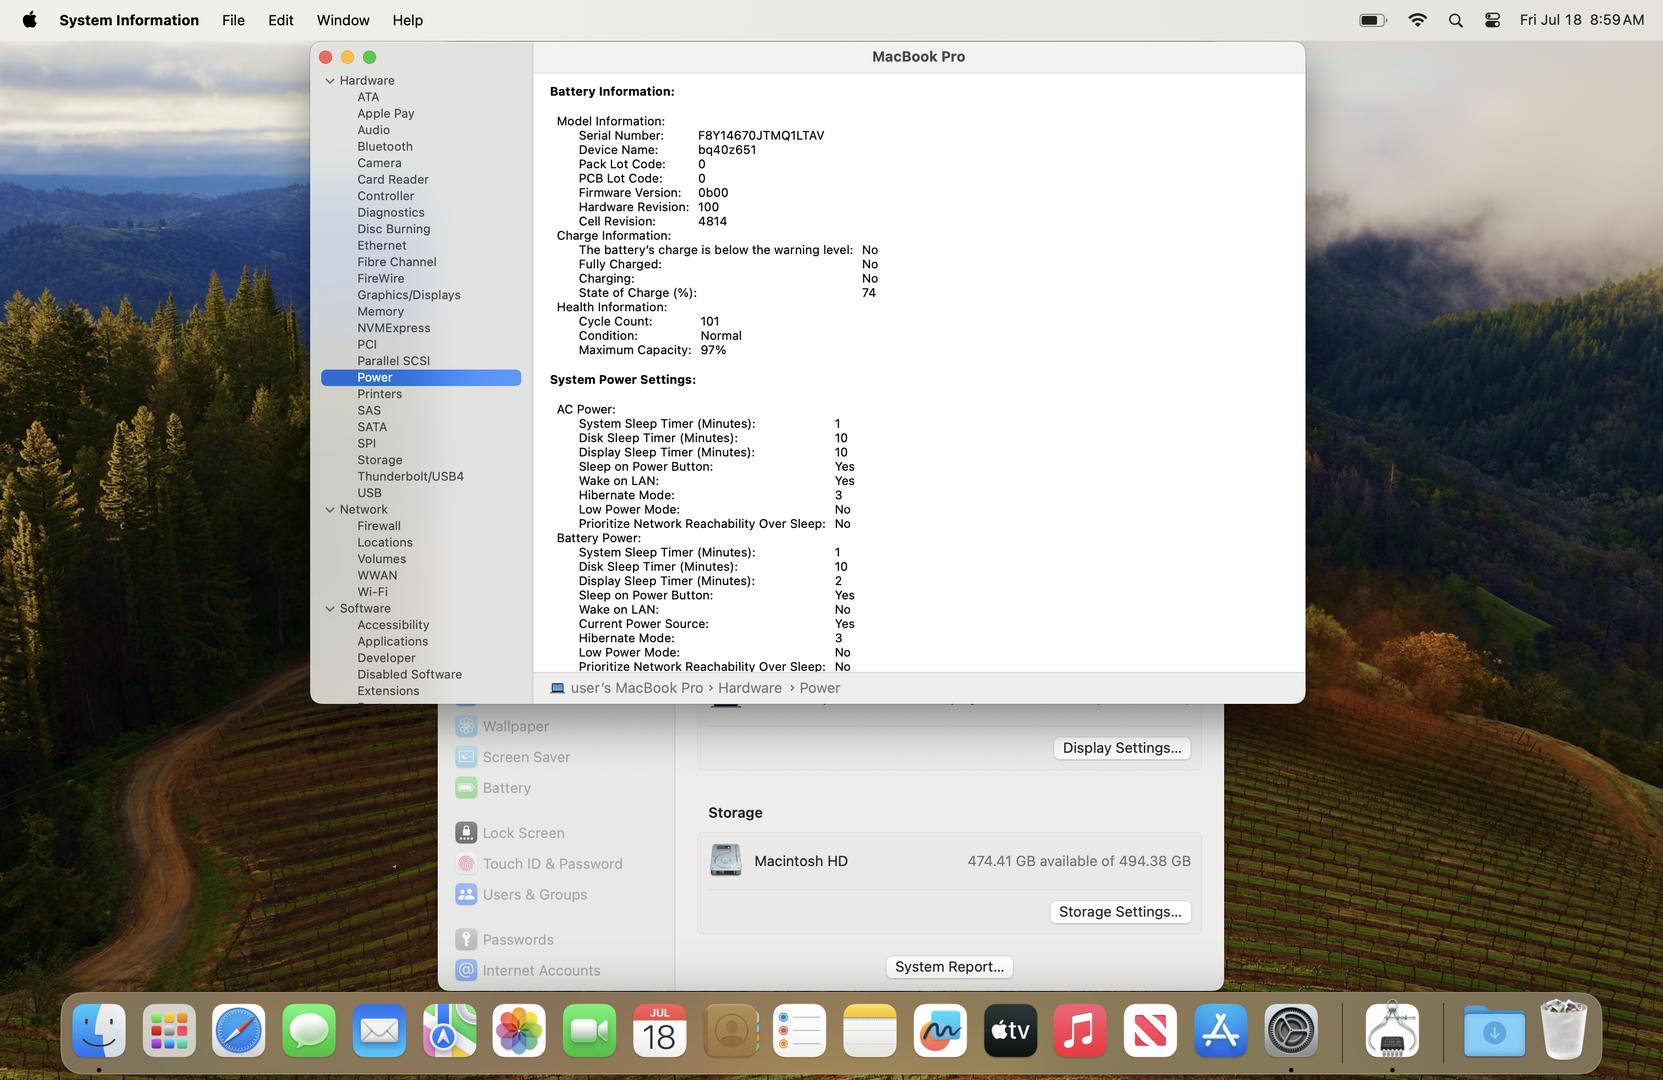Open Finder from the Dock
This screenshot has height=1080, width=1663.
[x=99, y=1031]
